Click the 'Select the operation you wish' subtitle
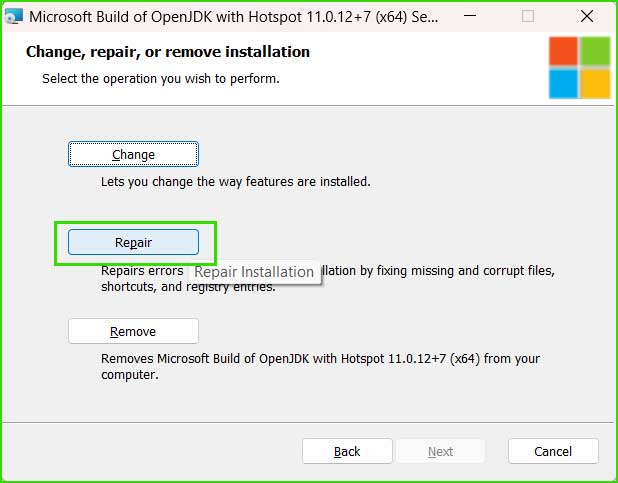Screen dimensions: 618x483 tap(161, 78)
